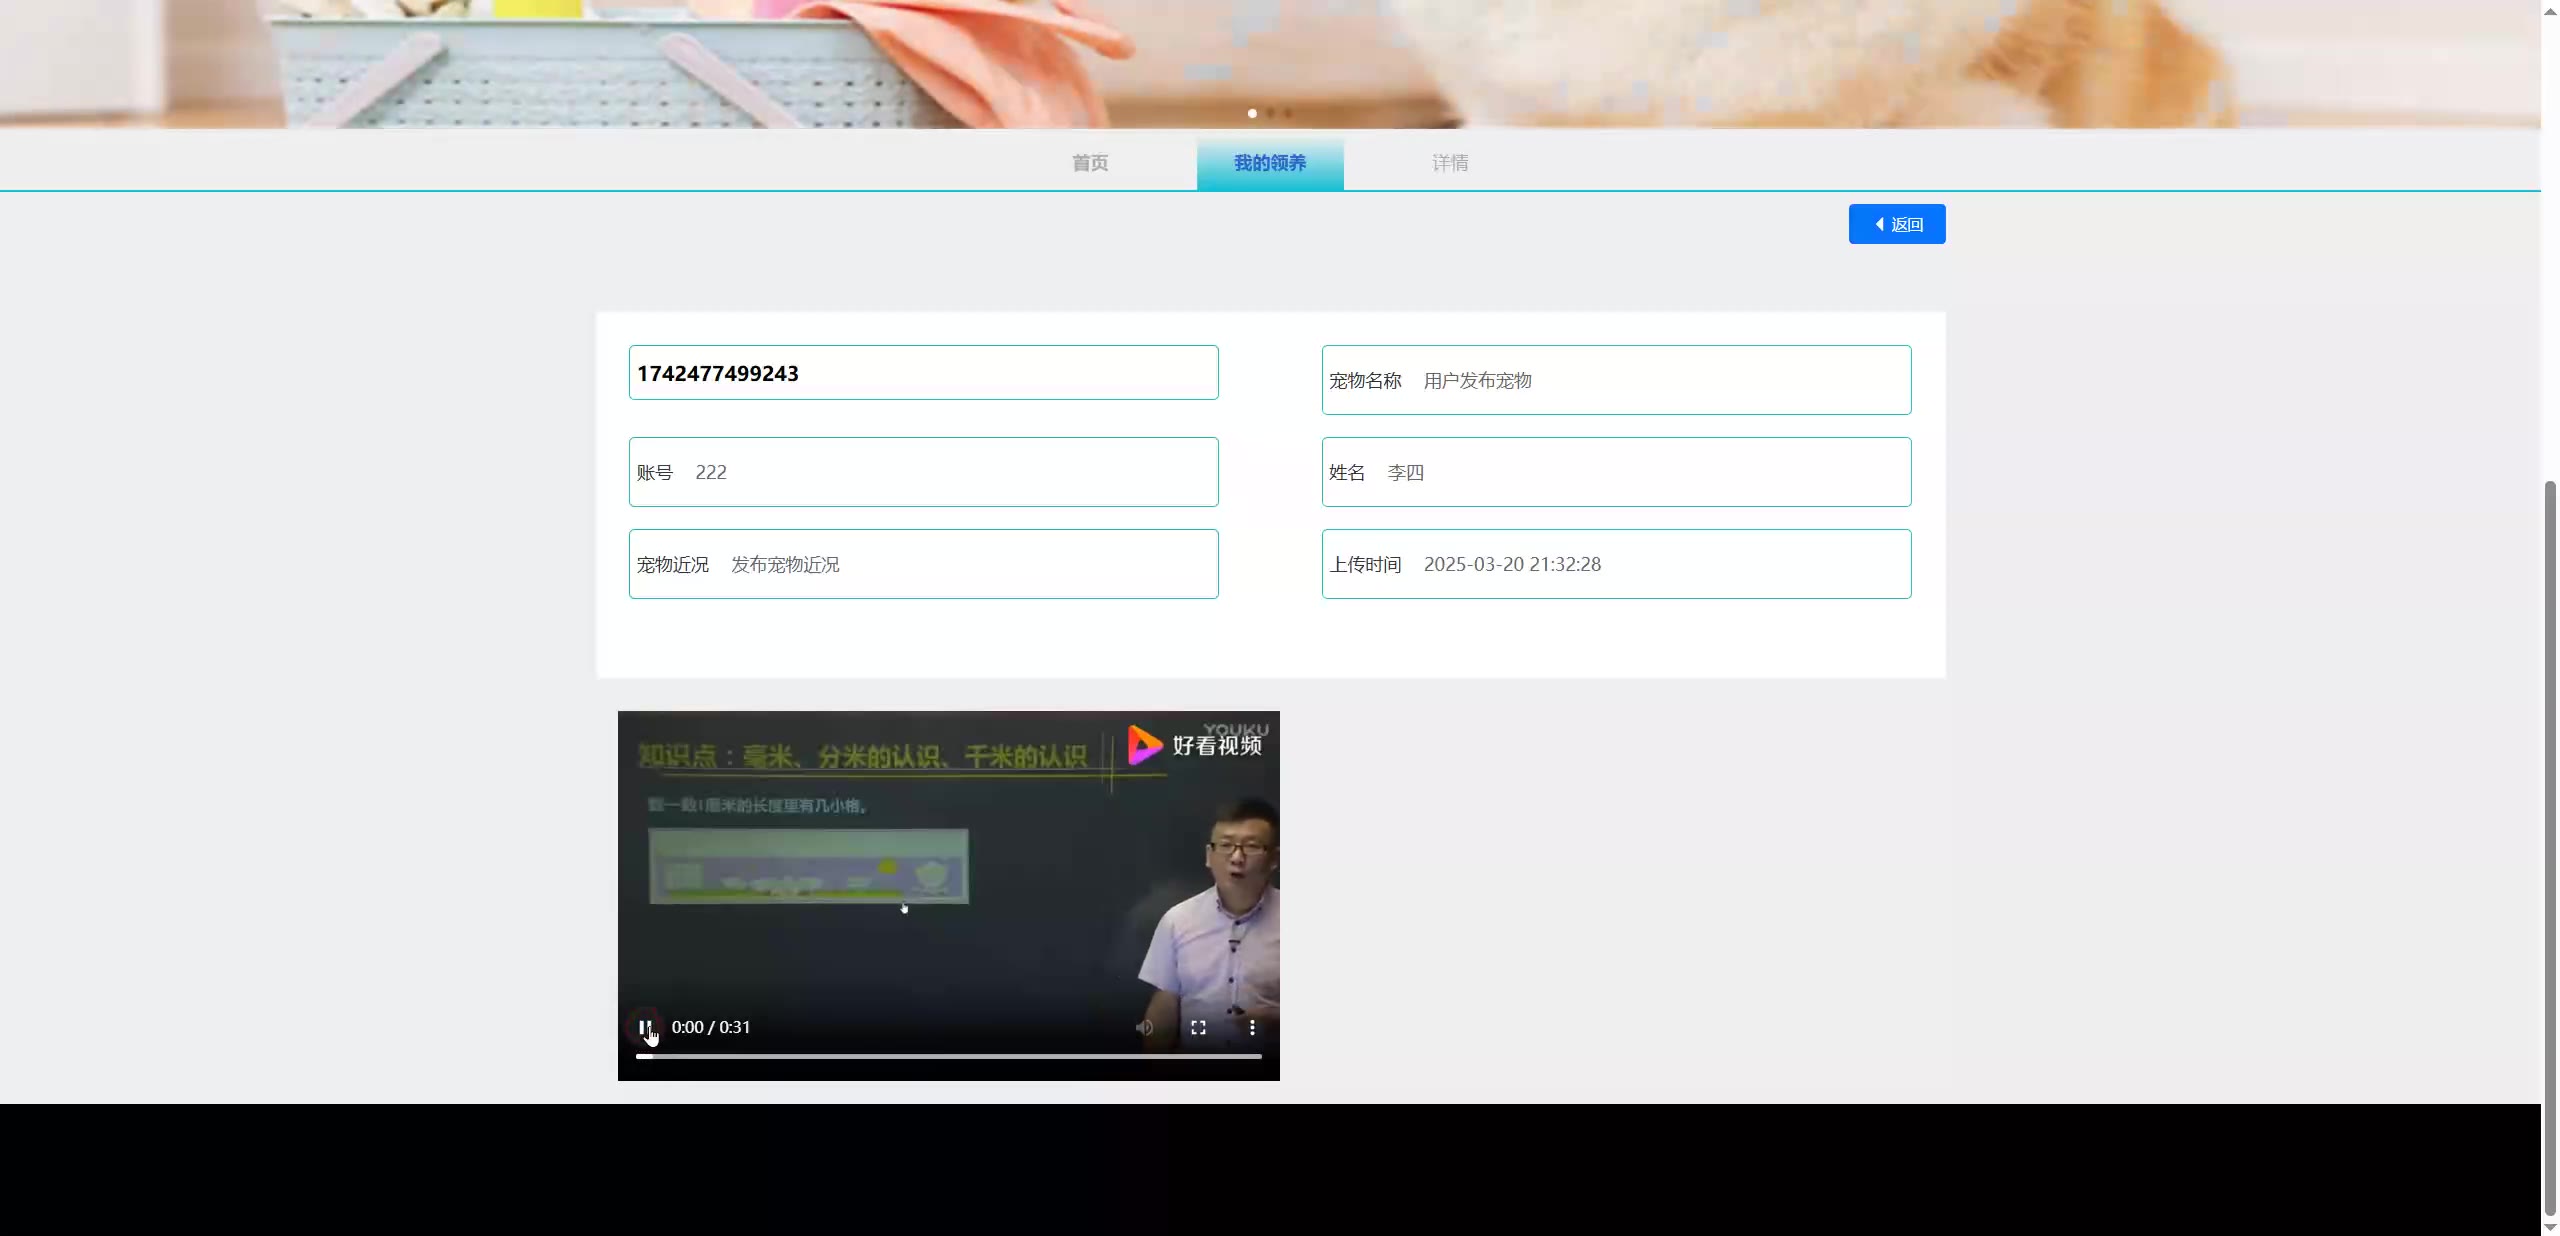Mute the video volume
This screenshot has width=2560, height=1236.
(x=1144, y=1027)
